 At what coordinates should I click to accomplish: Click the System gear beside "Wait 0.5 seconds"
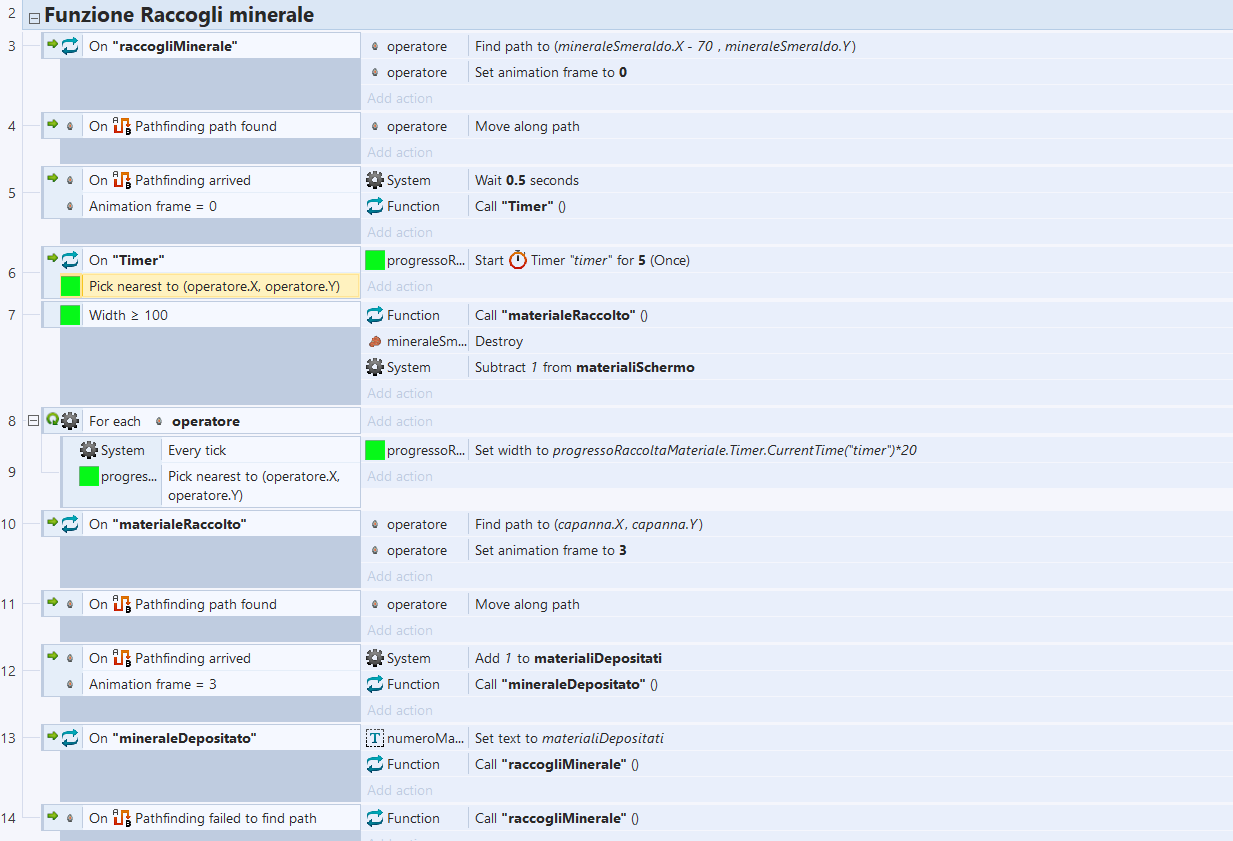[x=375, y=180]
